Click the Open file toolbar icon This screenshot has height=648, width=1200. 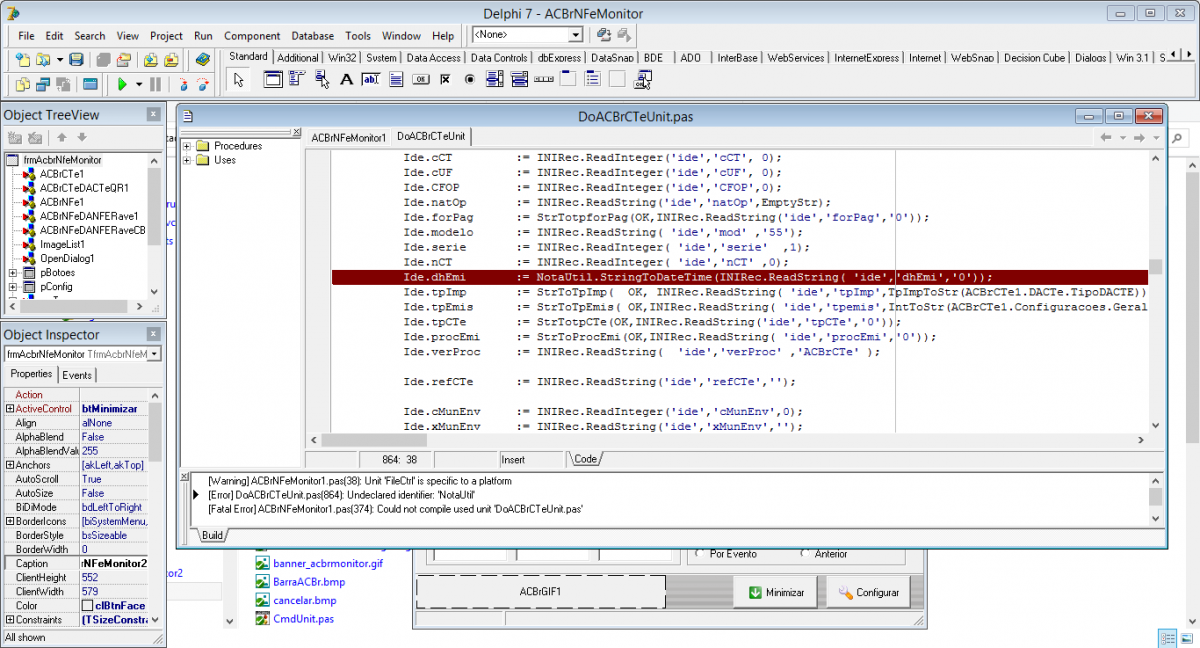coord(43,59)
